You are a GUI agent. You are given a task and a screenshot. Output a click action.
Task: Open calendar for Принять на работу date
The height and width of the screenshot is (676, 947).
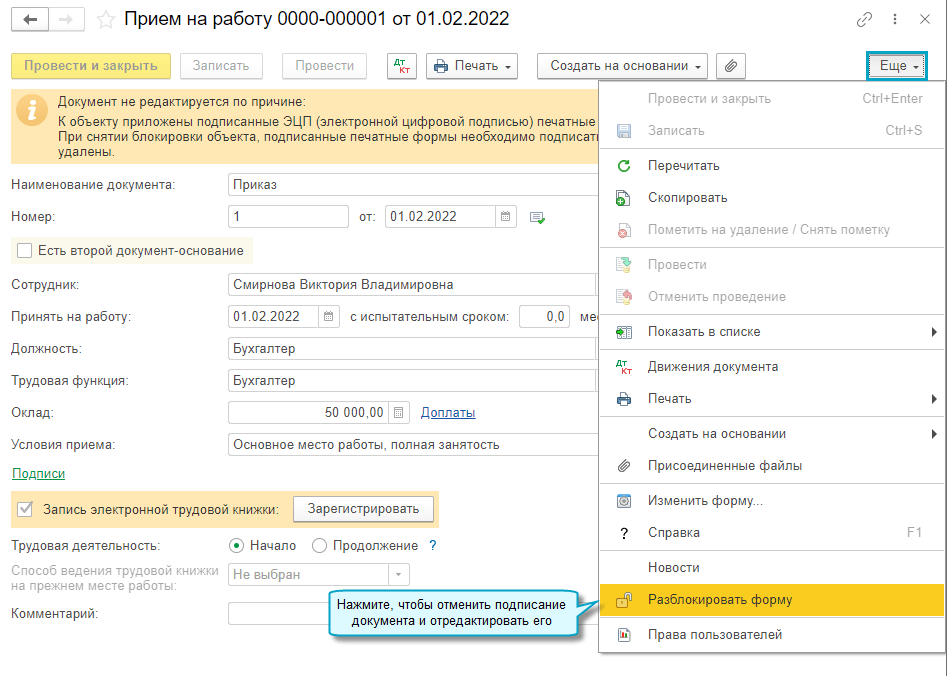click(x=329, y=317)
